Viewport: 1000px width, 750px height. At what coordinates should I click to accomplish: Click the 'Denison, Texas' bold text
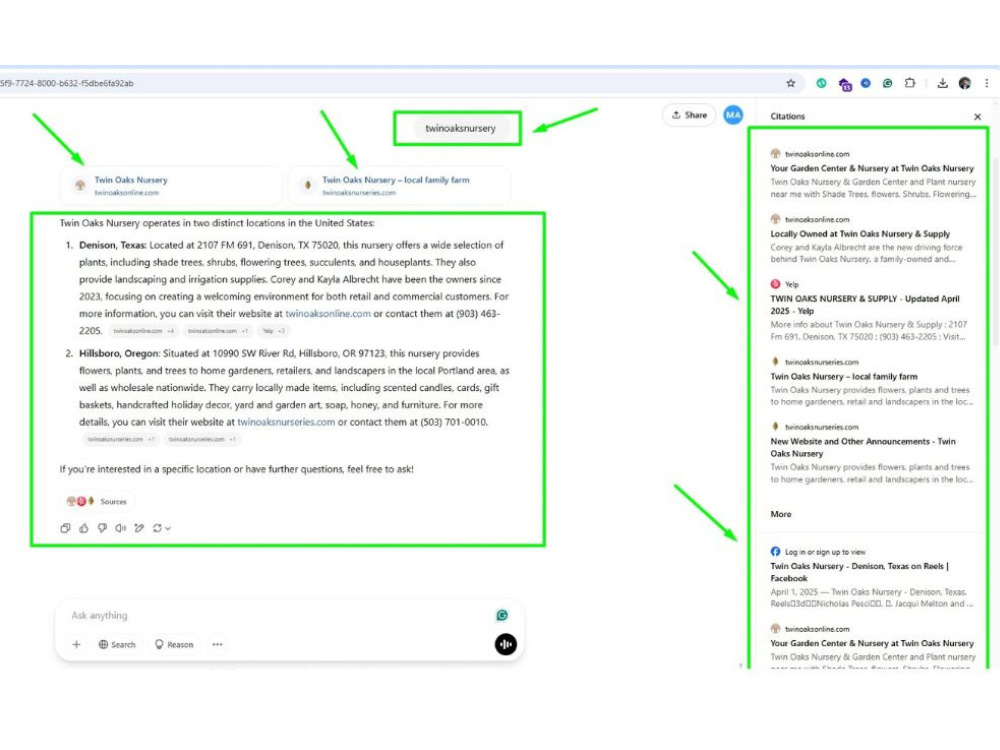point(112,245)
